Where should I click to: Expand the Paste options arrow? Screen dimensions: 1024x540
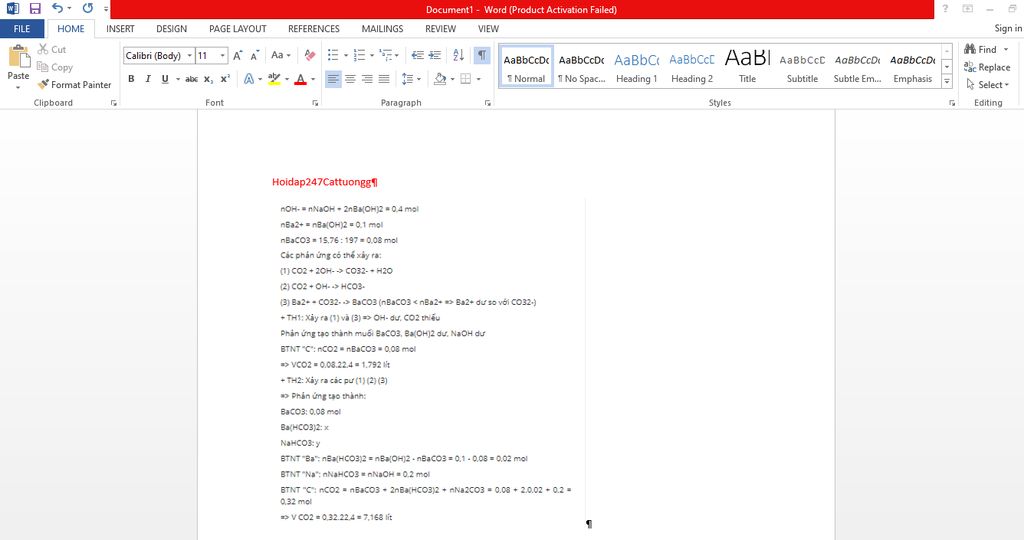pyautogui.click(x=18, y=87)
